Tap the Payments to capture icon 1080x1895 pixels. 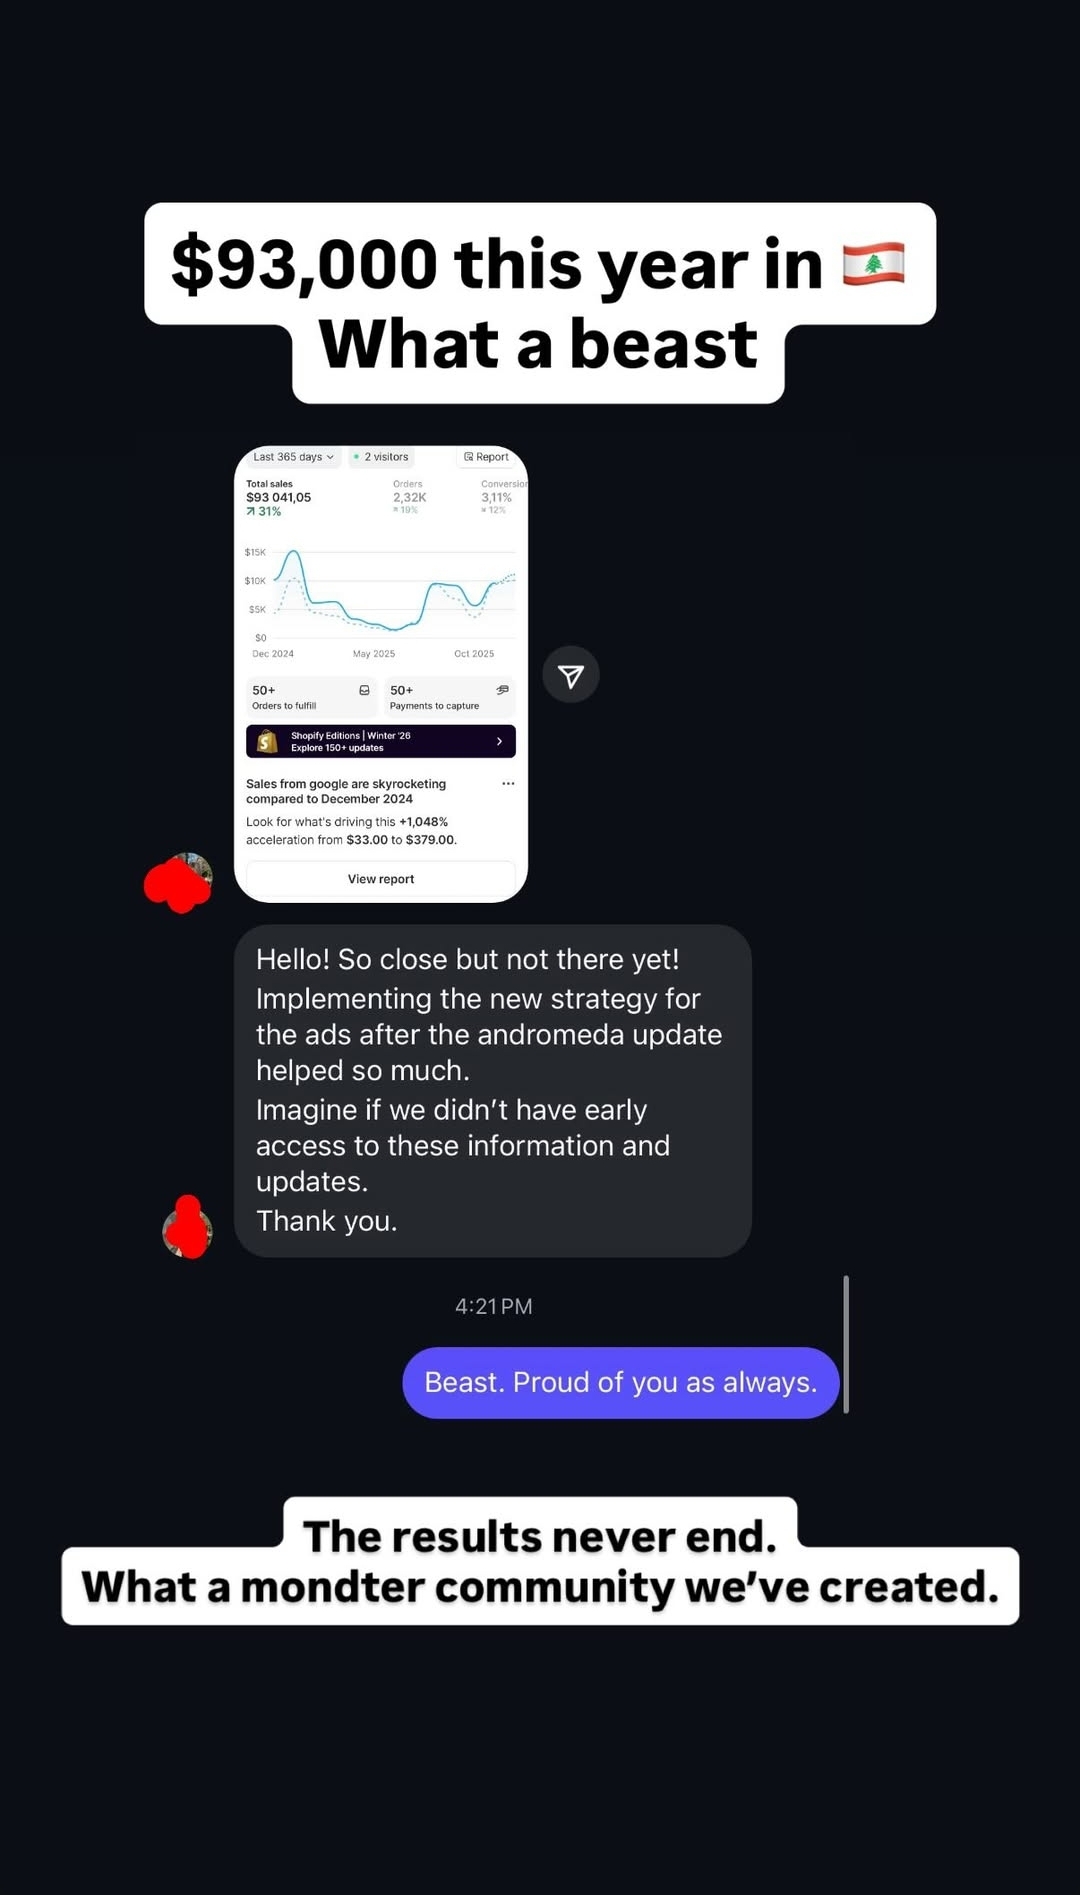502,690
